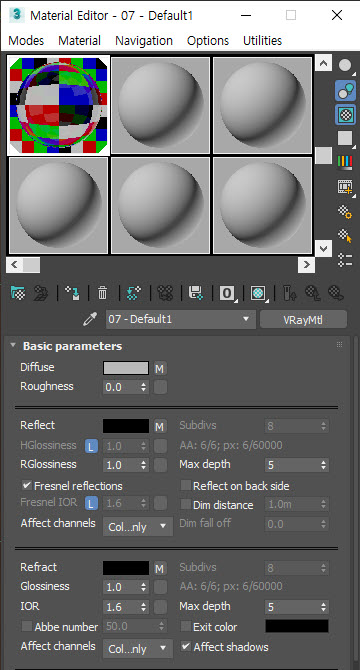Click the Refract Glossiness value field
Viewport: 360px width, 670px height.
pos(121,587)
